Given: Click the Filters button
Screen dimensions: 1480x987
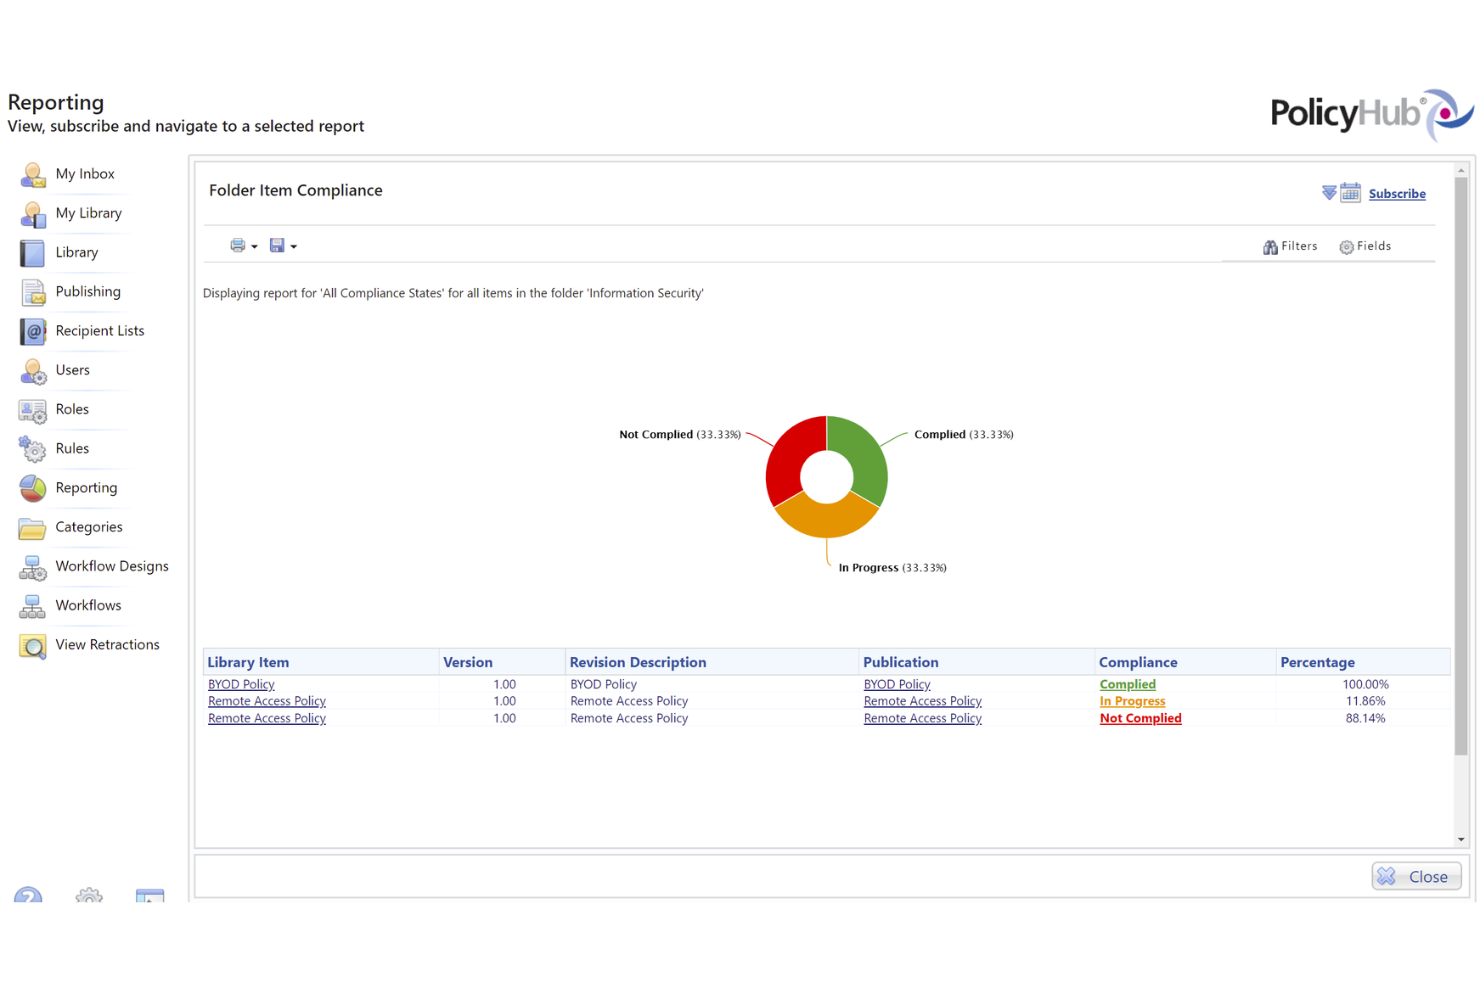Looking at the screenshot, I should point(1290,246).
